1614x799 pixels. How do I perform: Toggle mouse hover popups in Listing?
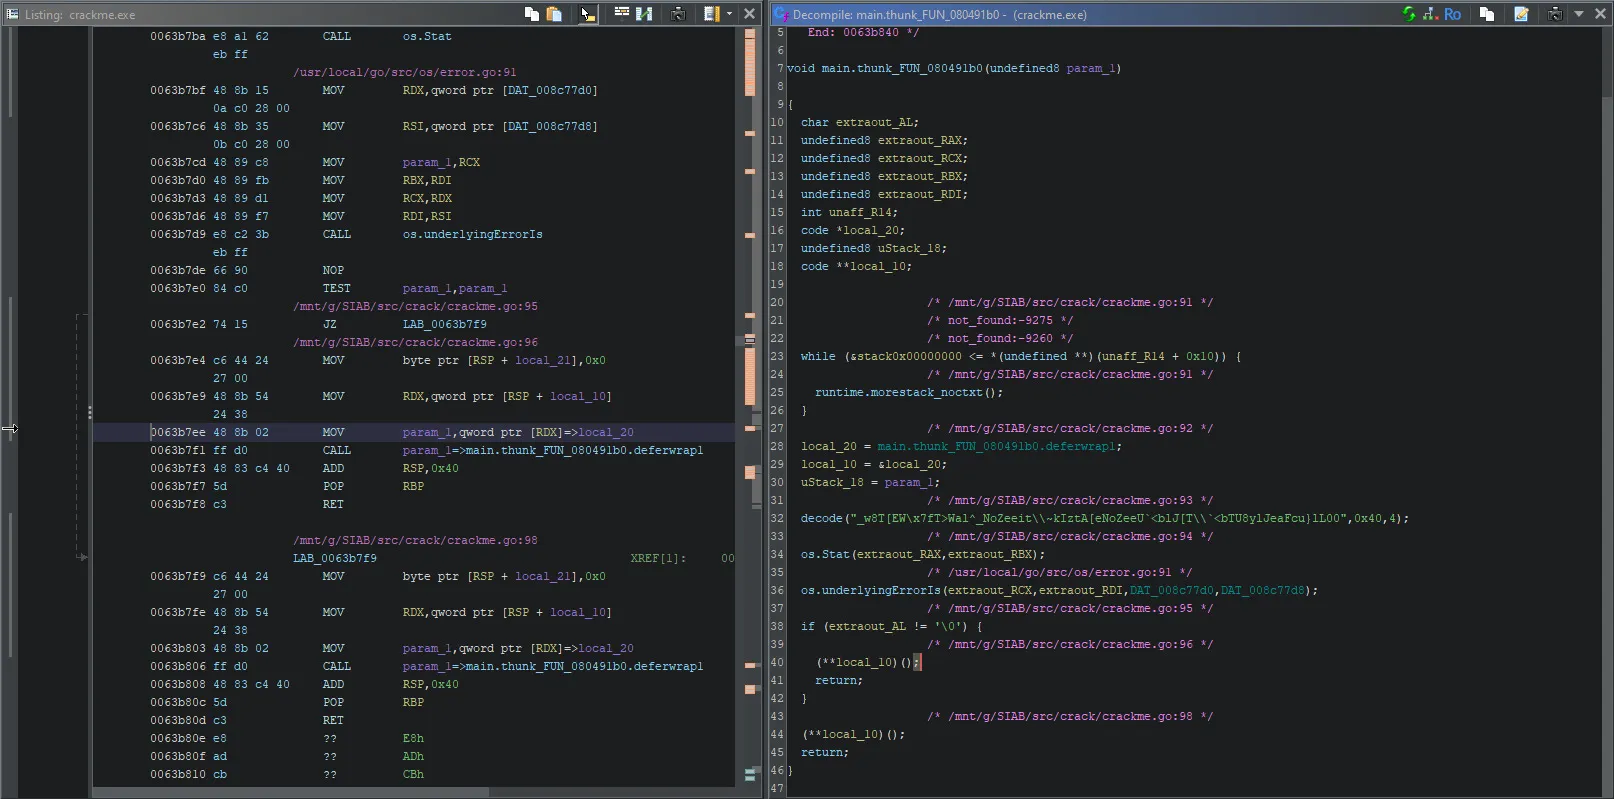(587, 14)
